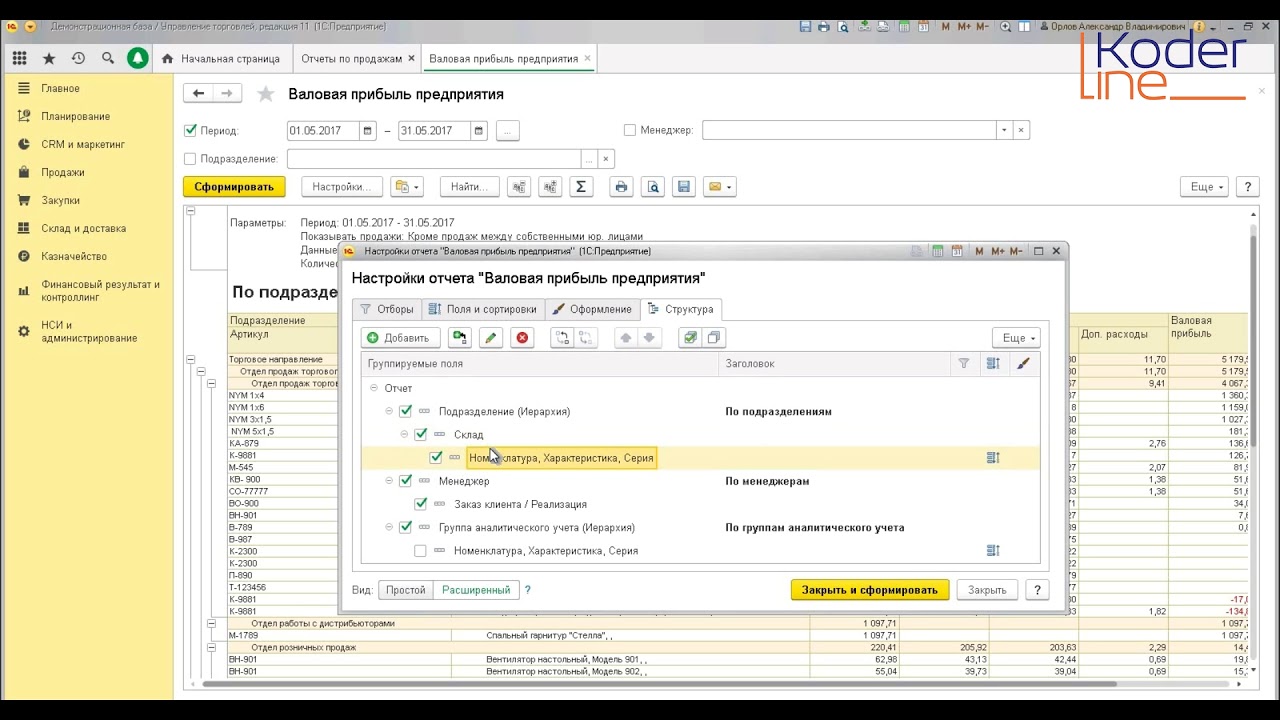Click the Найти... button

click(x=468, y=187)
